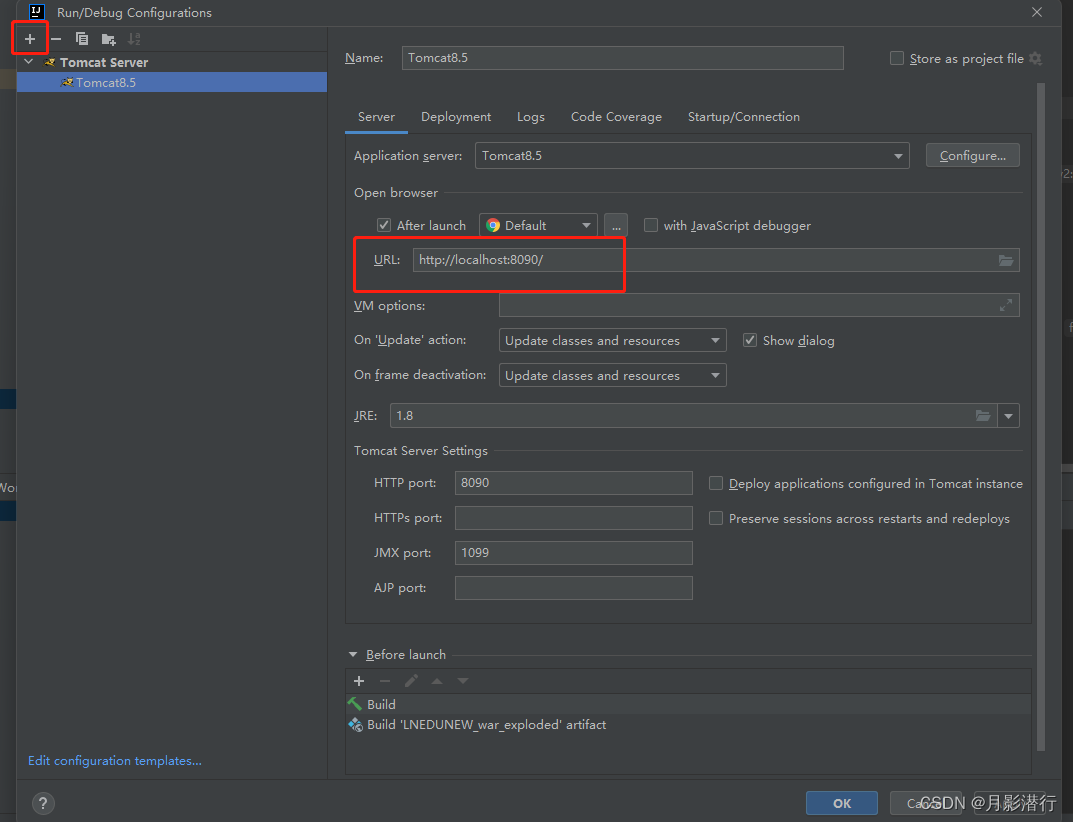Click the HTTPs port field

[x=573, y=518]
